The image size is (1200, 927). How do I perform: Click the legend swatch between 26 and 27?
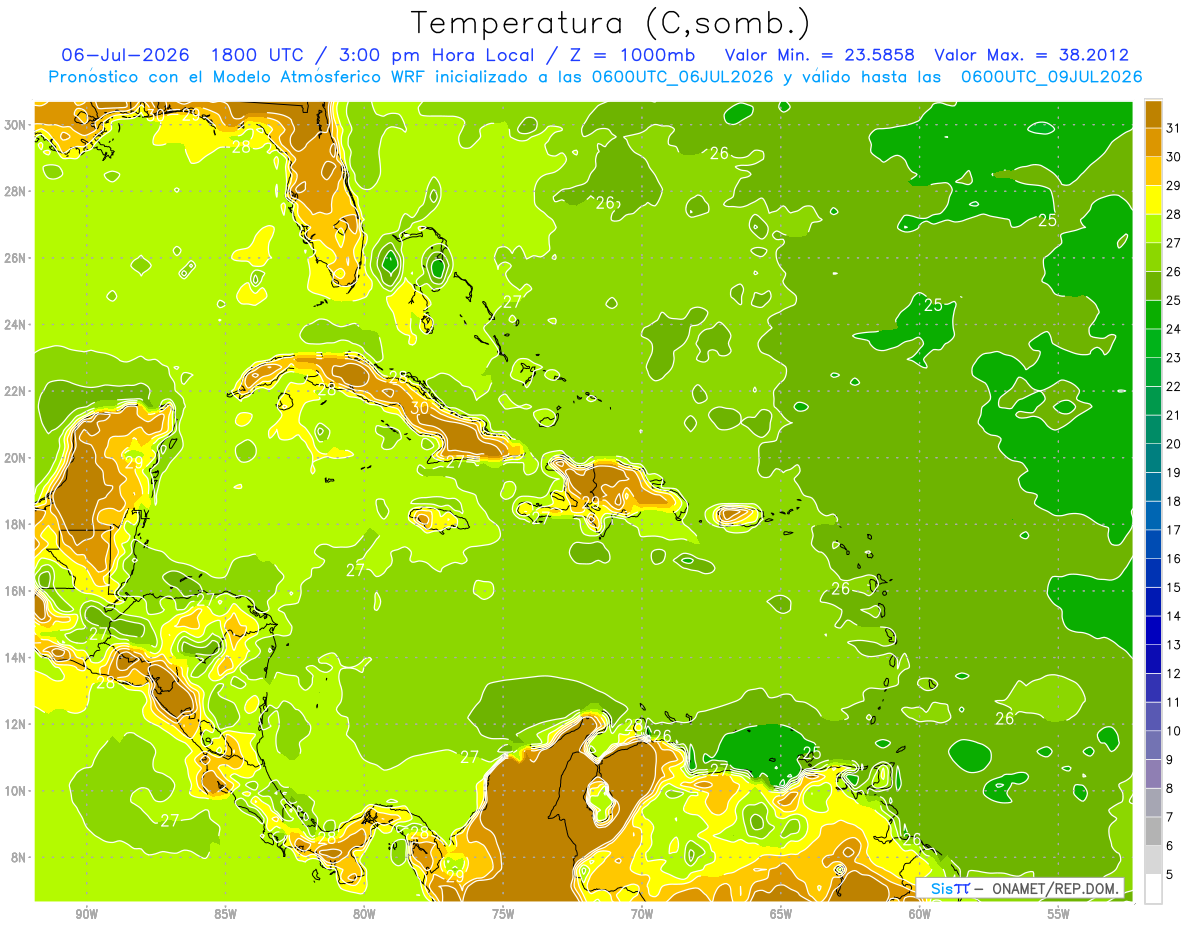1153,257
